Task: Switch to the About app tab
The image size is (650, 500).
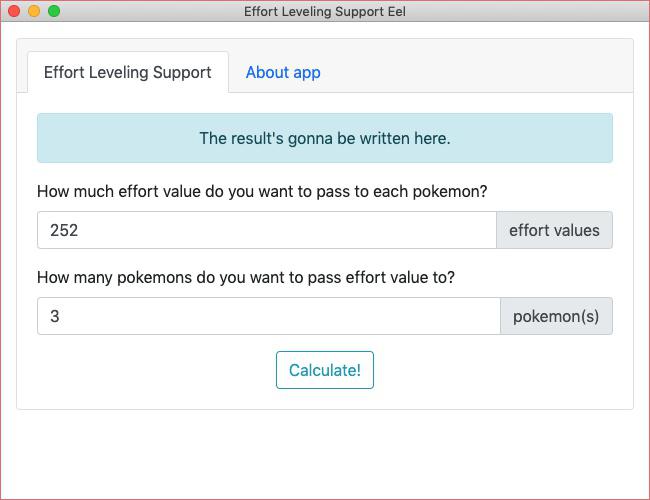Action: coord(283,73)
